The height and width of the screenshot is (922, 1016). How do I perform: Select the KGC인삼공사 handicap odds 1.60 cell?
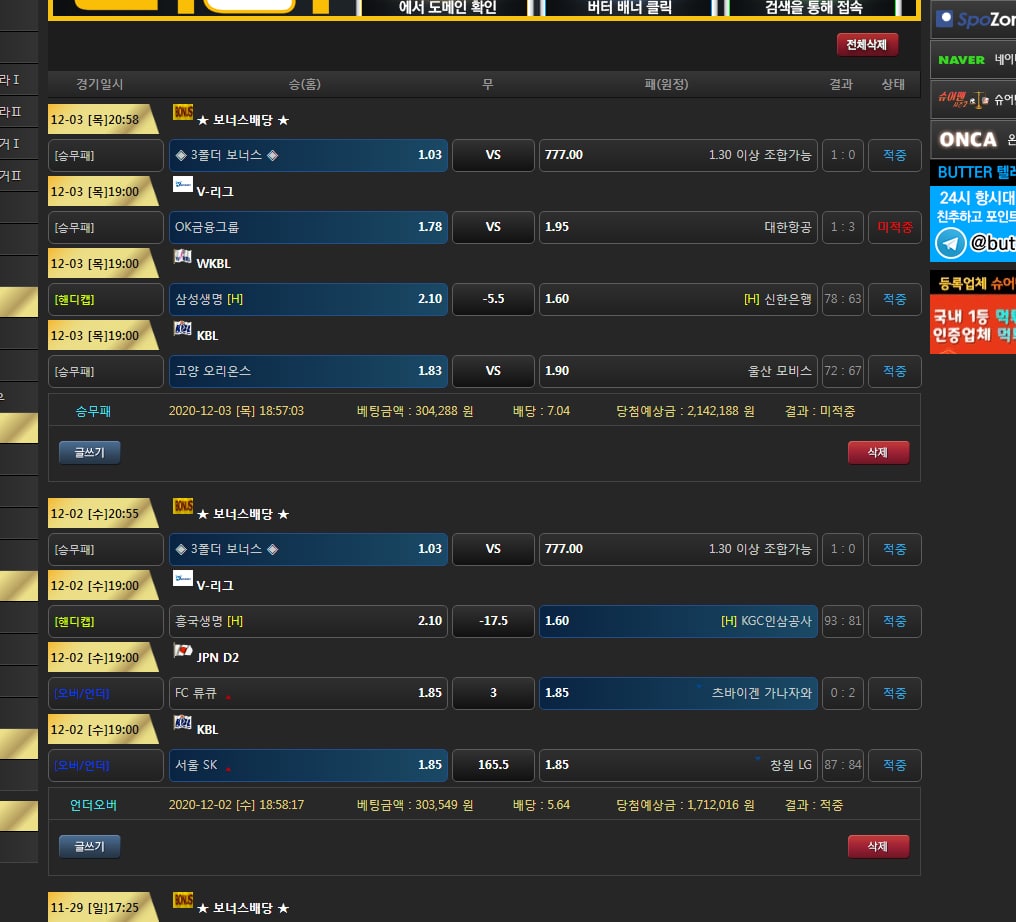[x=678, y=621]
